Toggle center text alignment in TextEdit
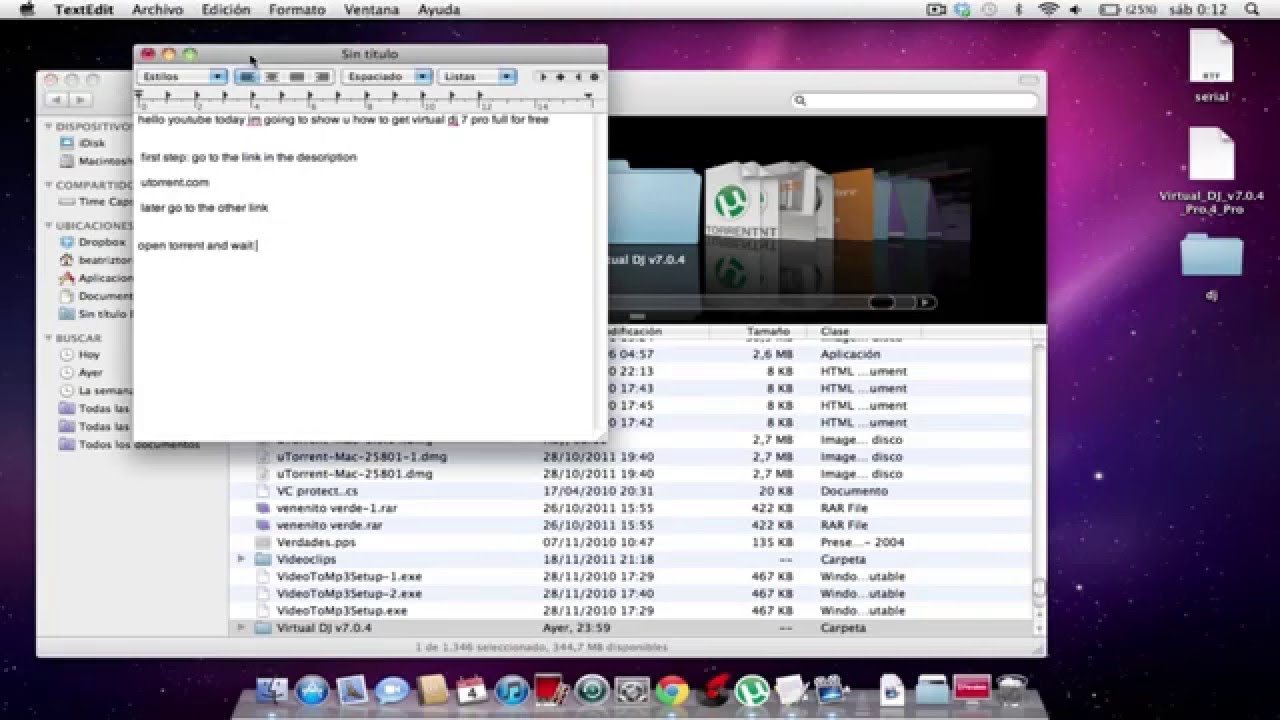This screenshot has height=720, width=1280. [272, 77]
